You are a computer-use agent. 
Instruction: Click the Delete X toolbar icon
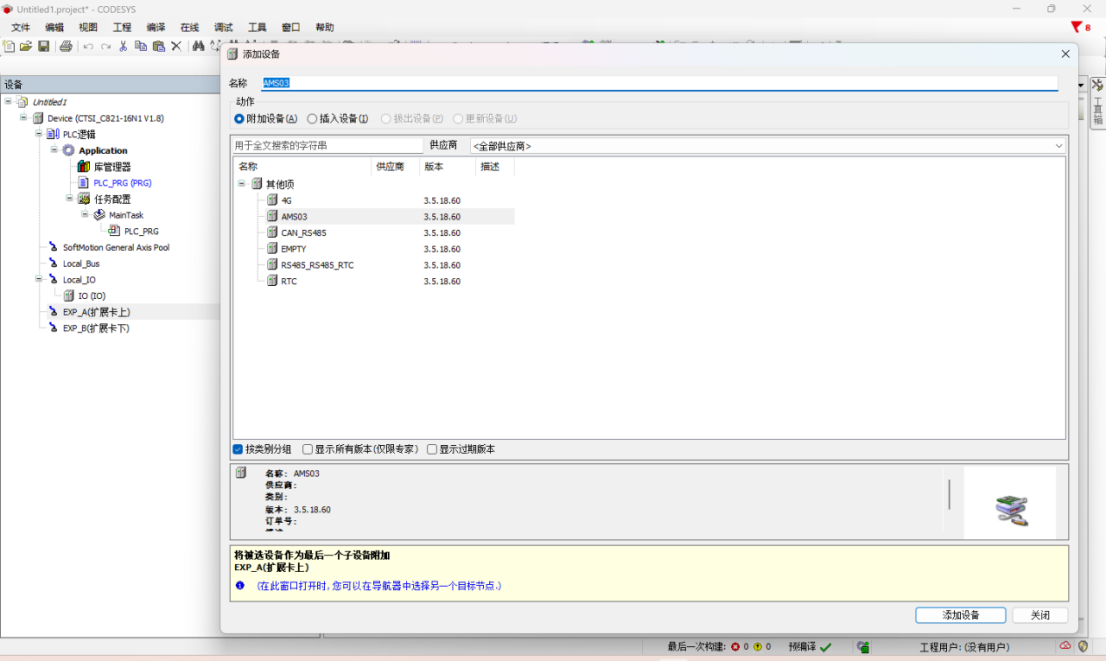point(176,47)
